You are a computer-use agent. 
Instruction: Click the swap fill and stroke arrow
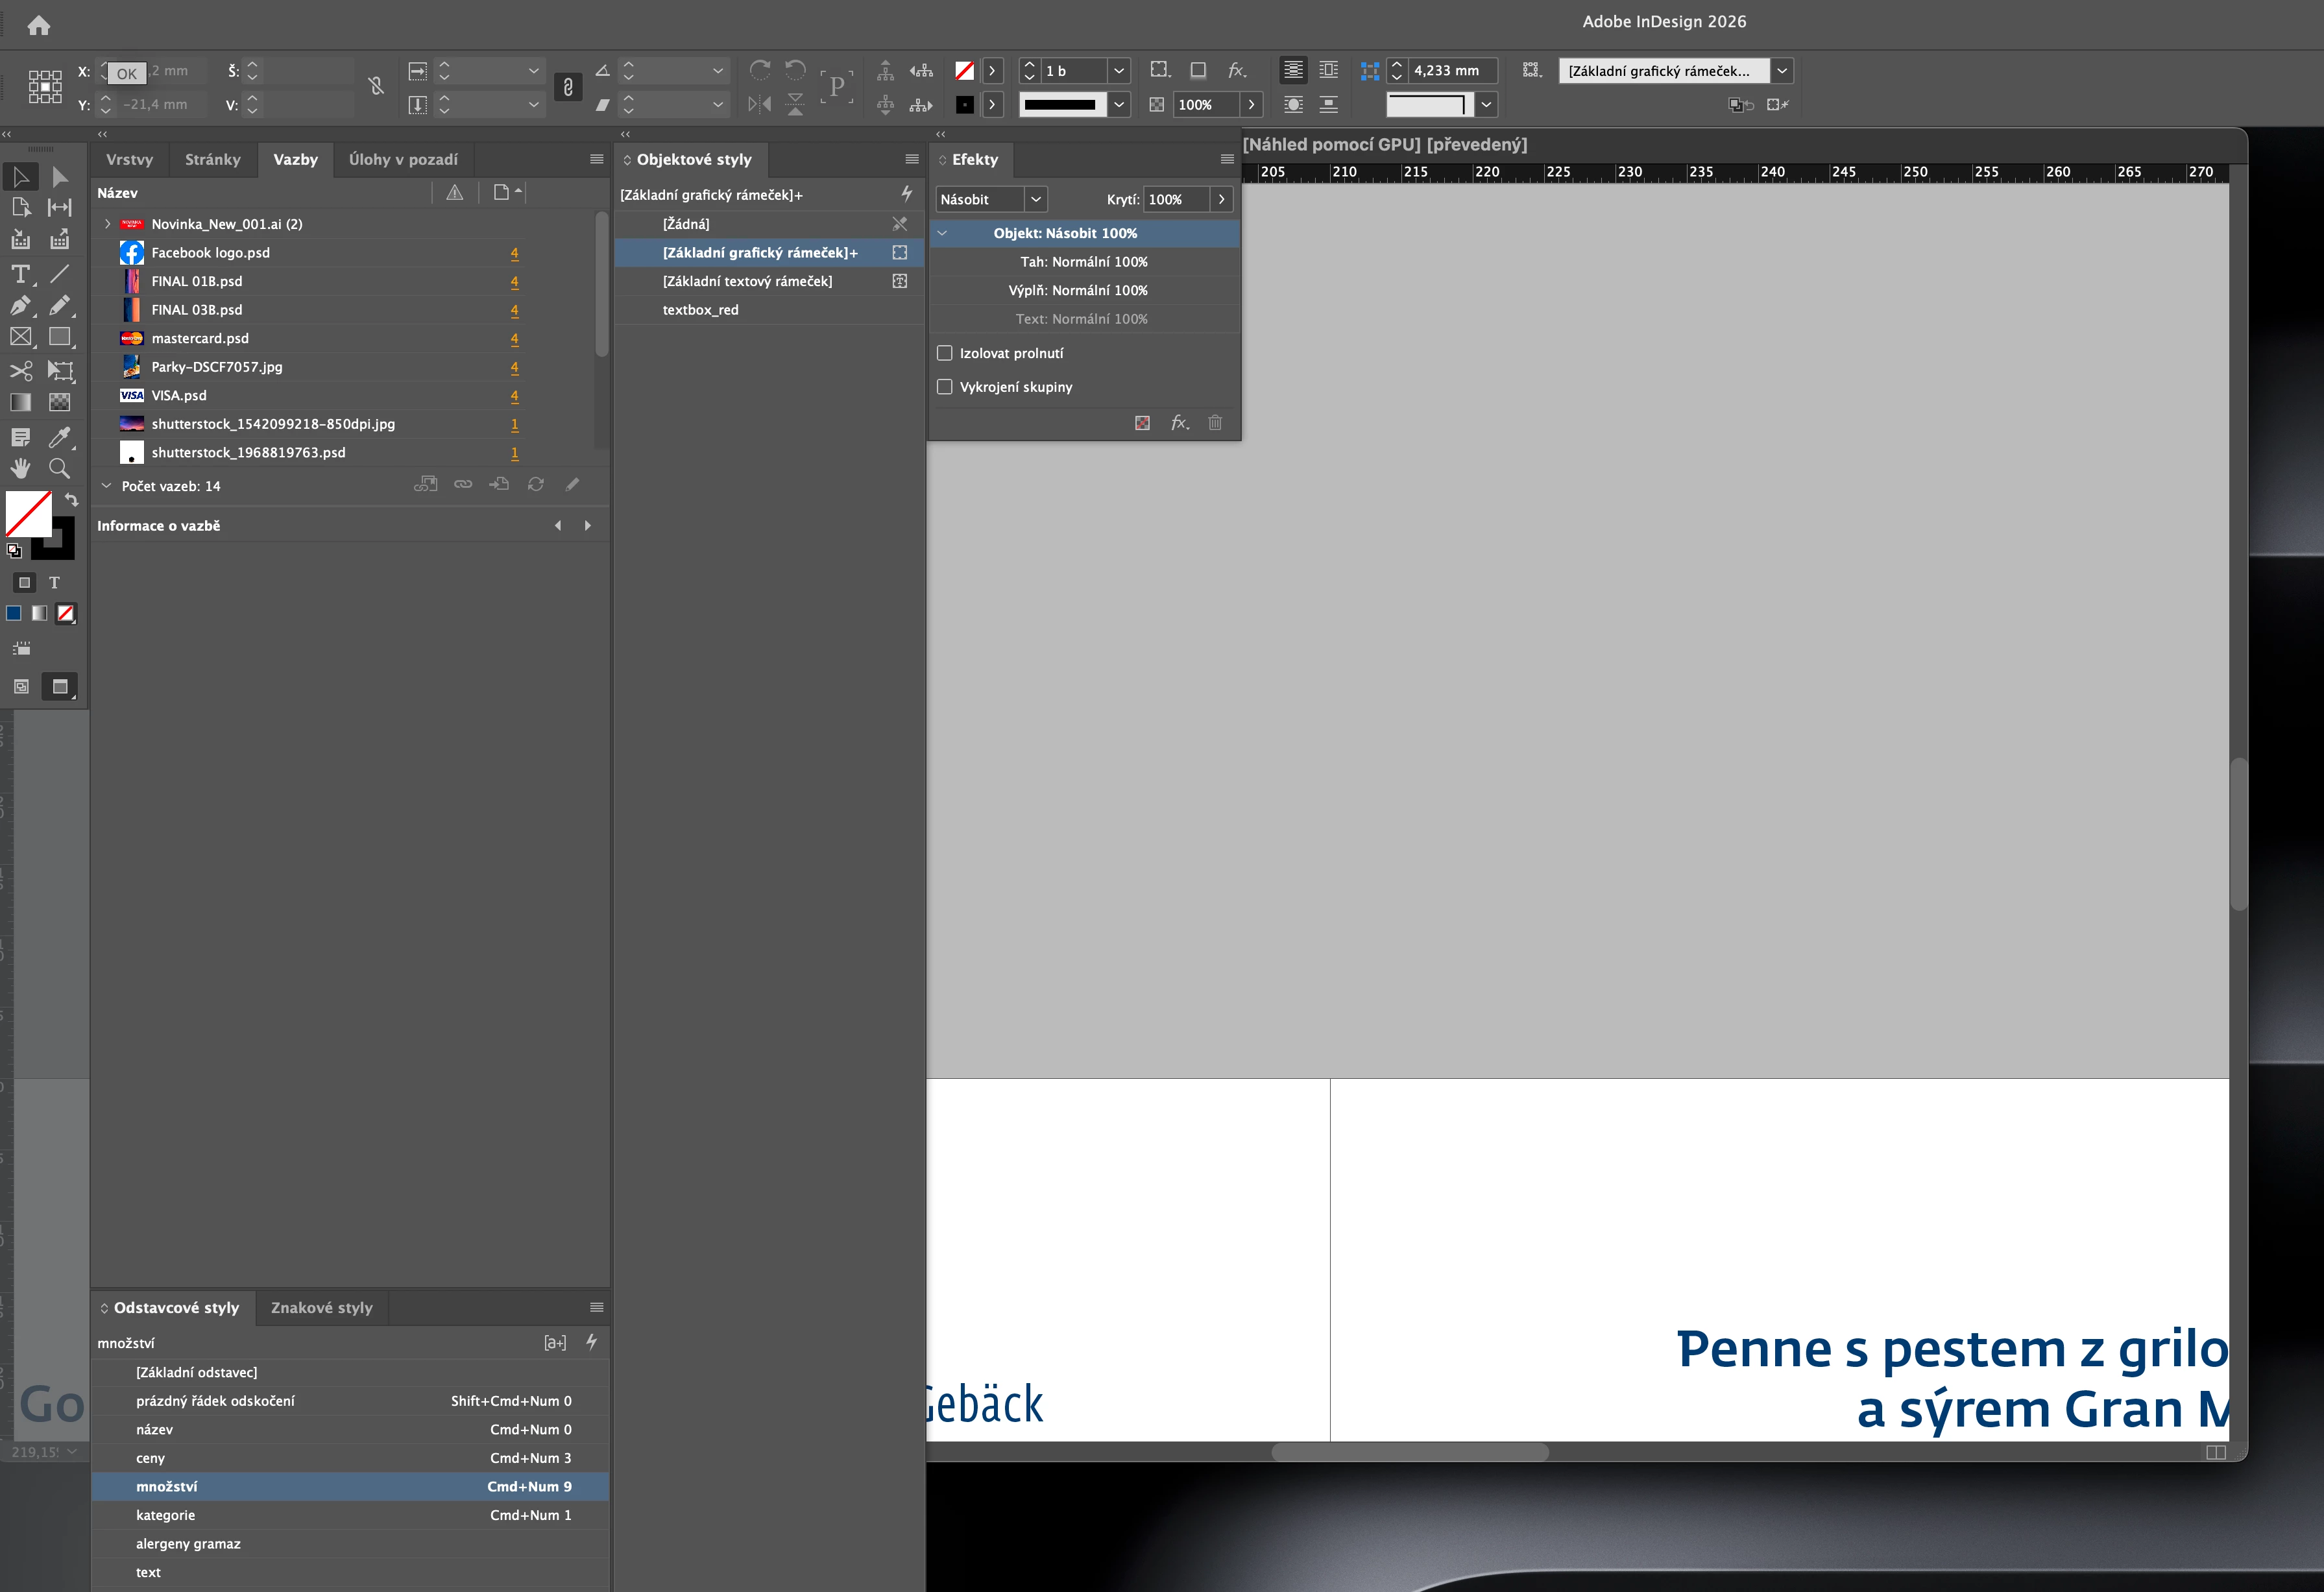click(x=72, y=499)
